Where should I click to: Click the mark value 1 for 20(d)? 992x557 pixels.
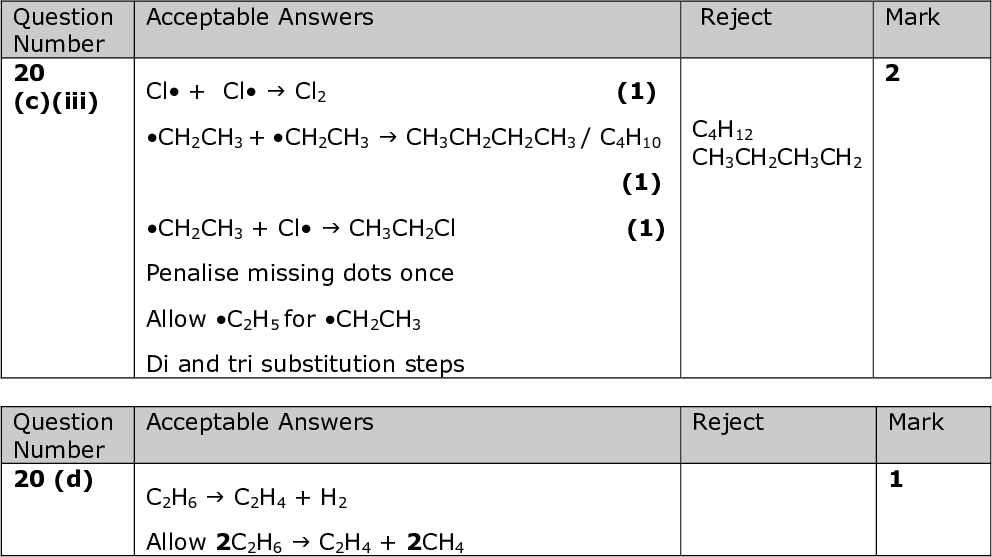coord(896,480)
